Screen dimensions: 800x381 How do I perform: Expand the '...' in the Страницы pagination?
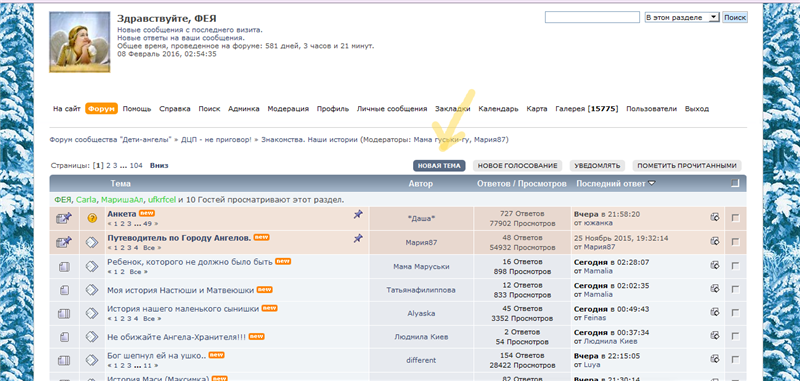(124, 165)
